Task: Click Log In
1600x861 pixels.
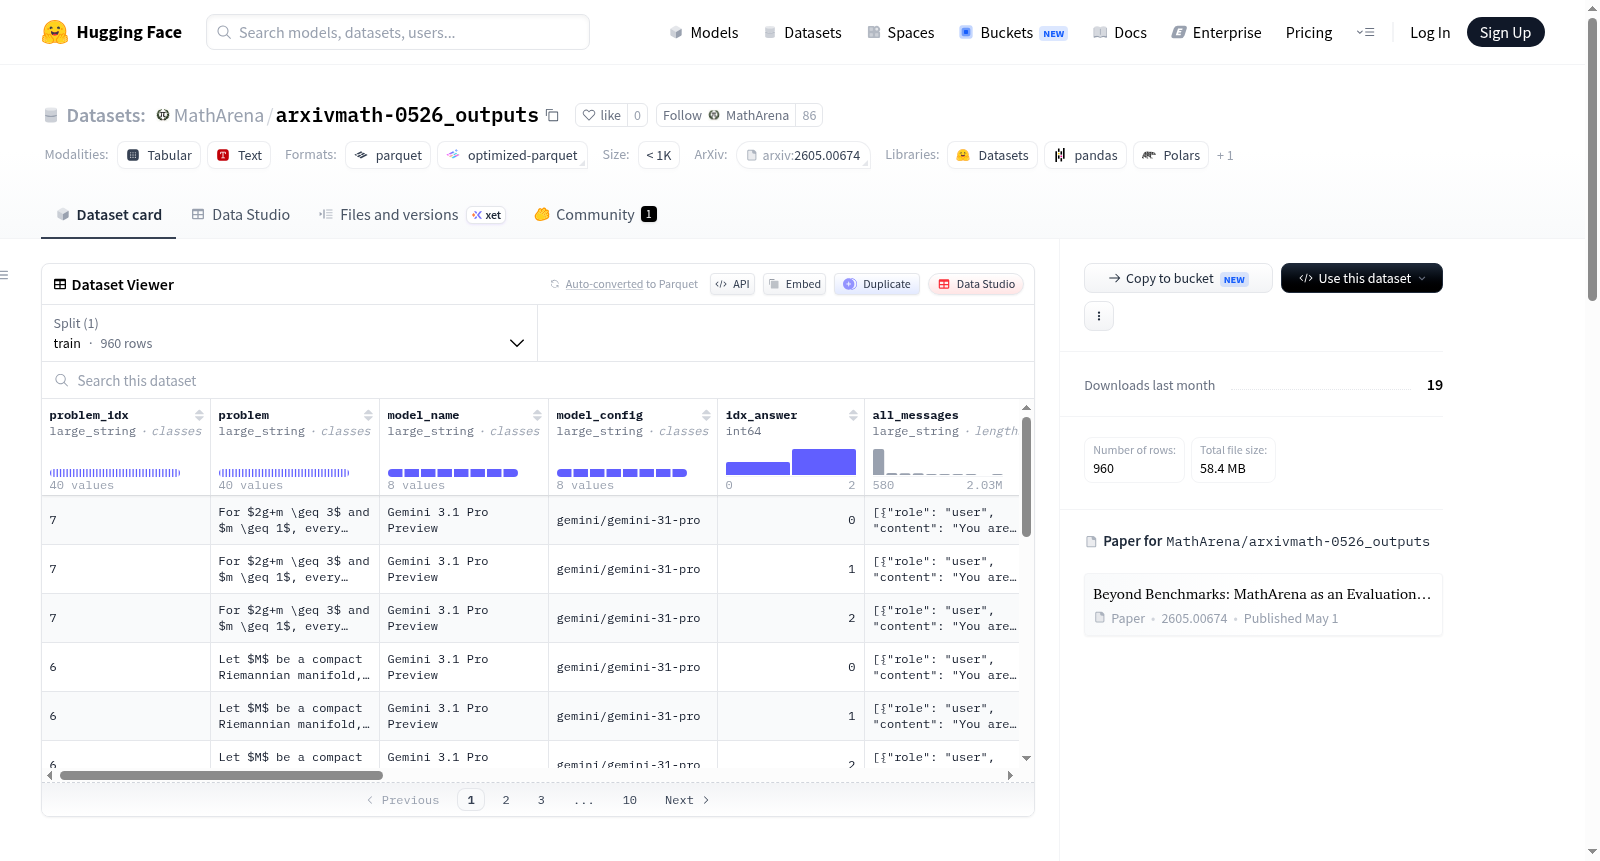Action: 1430,32
